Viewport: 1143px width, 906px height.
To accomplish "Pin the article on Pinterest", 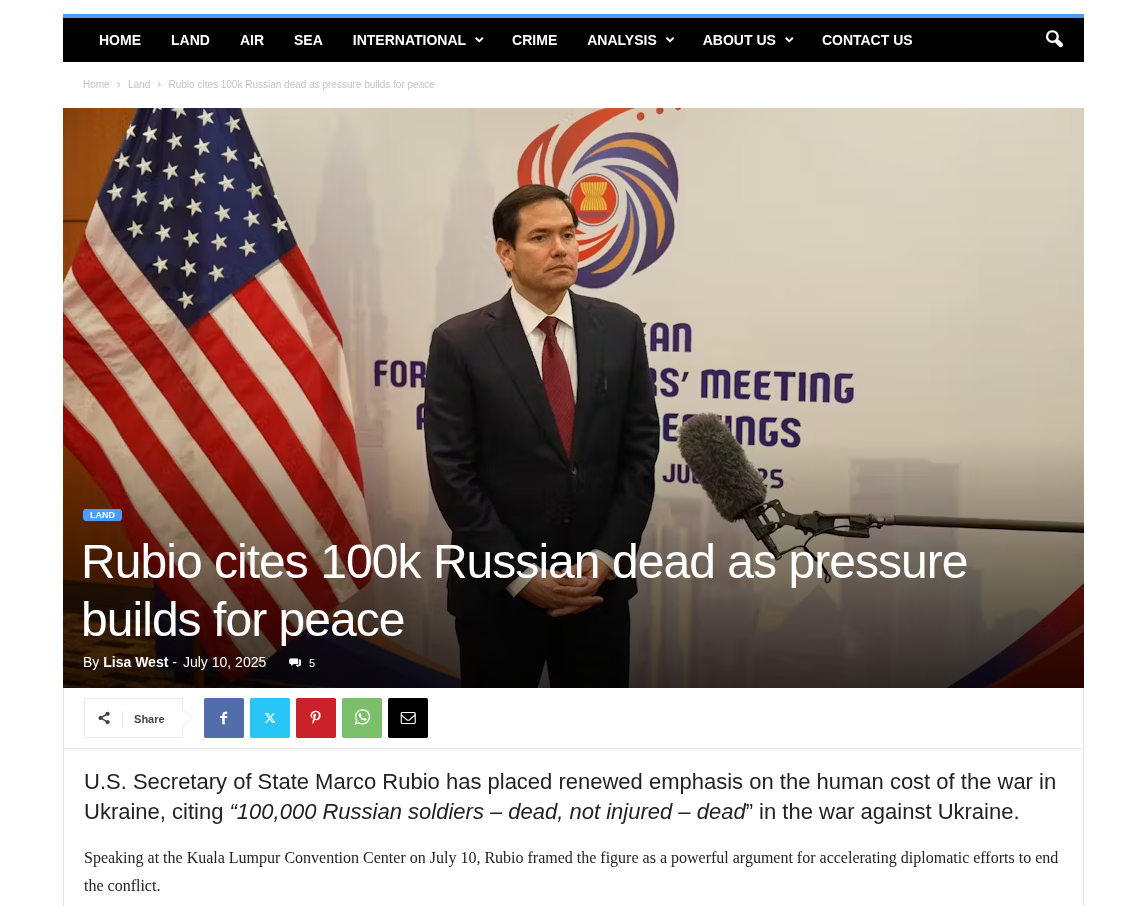I will (316, 718).
